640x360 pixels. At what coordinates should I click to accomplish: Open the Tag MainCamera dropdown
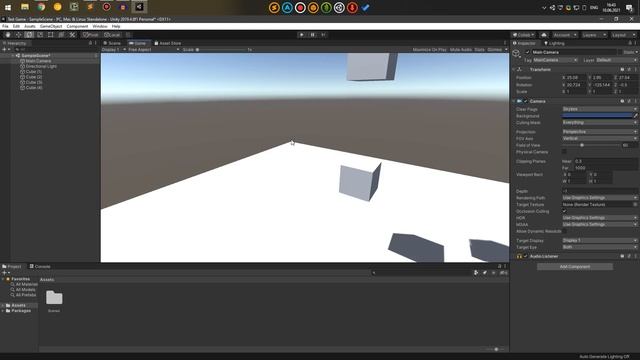coord(555,60)
